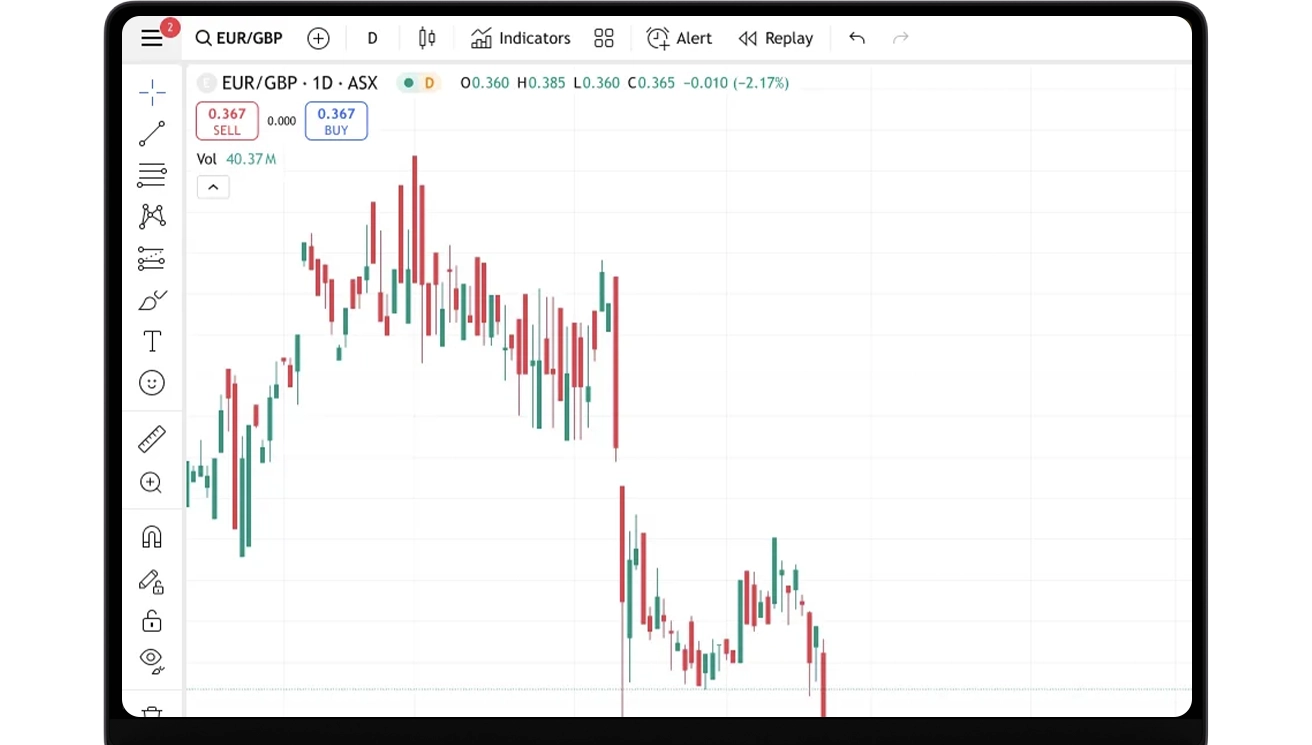The width and height of the screenshot is (1312, 745).
Task: Click the Close value C0.365
Action: (x=651, y=83)
